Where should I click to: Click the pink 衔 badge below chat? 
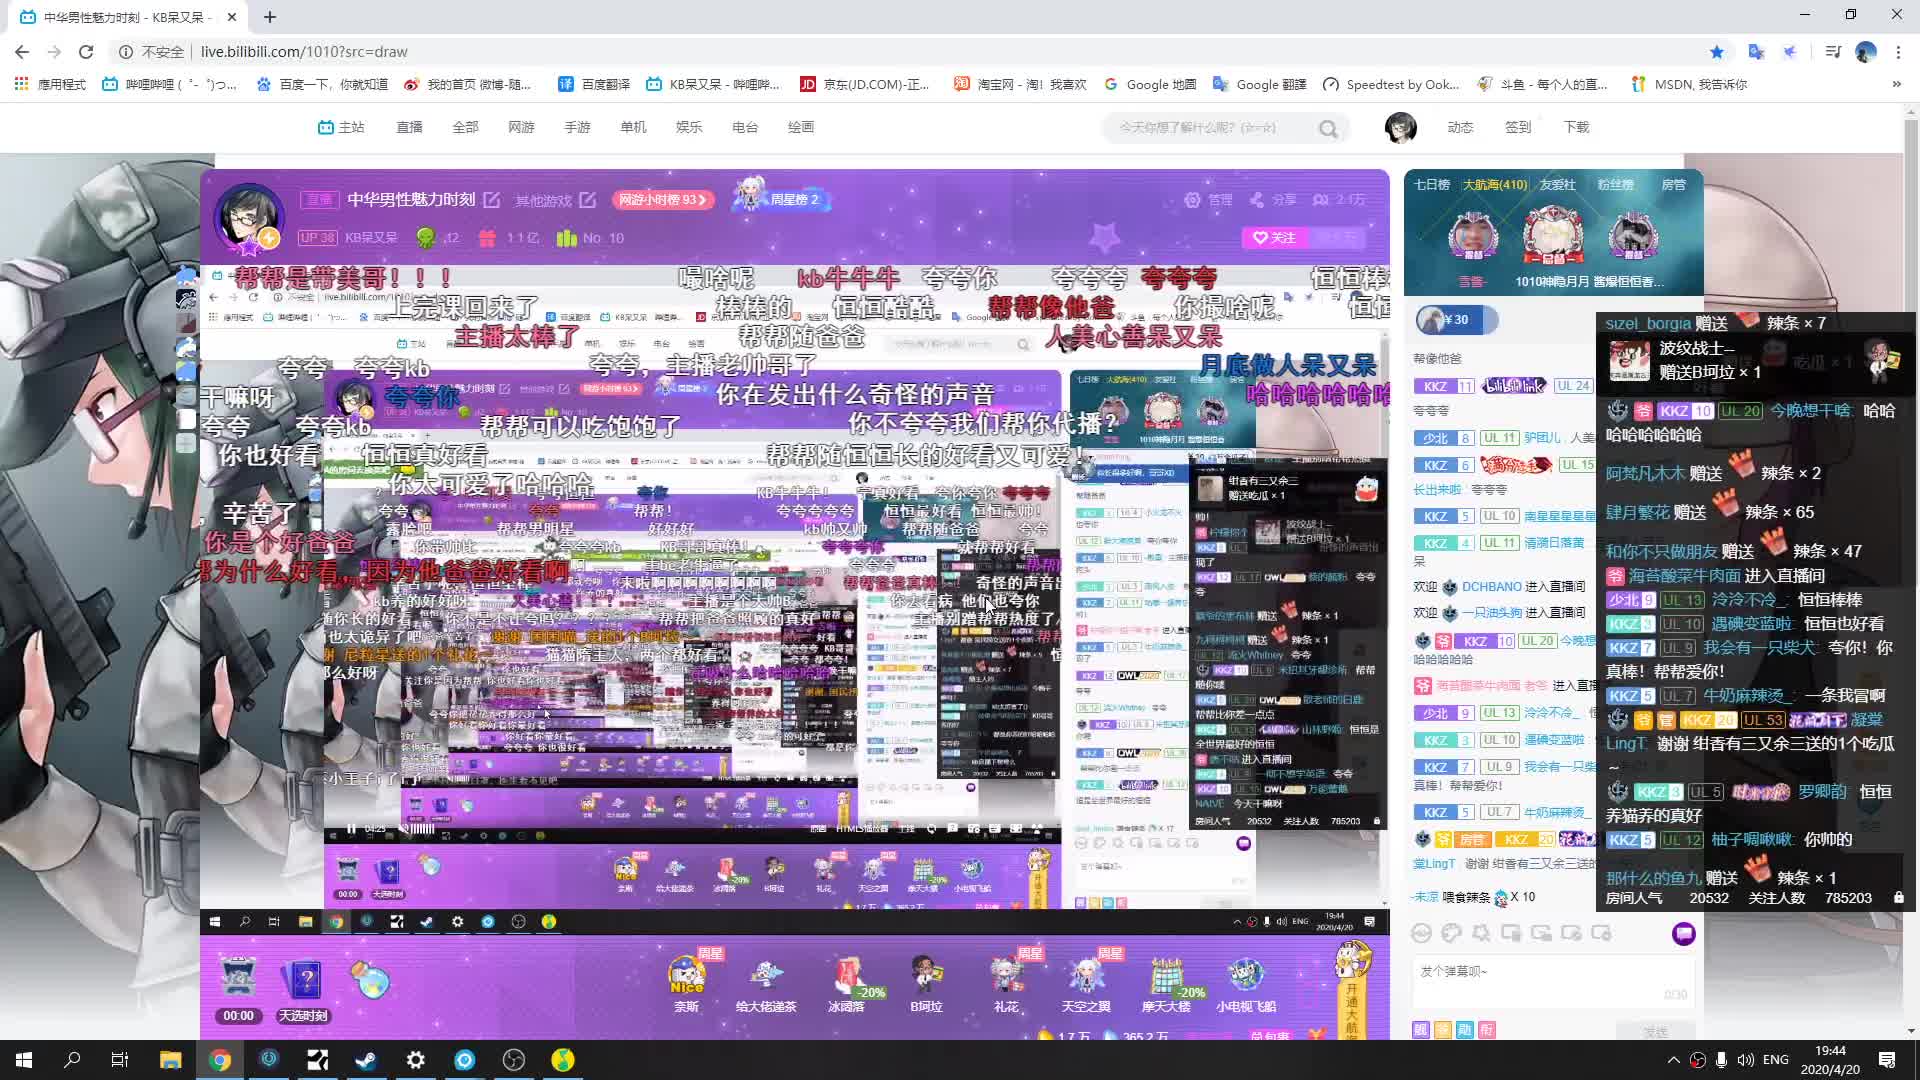click(1486, 1029)
